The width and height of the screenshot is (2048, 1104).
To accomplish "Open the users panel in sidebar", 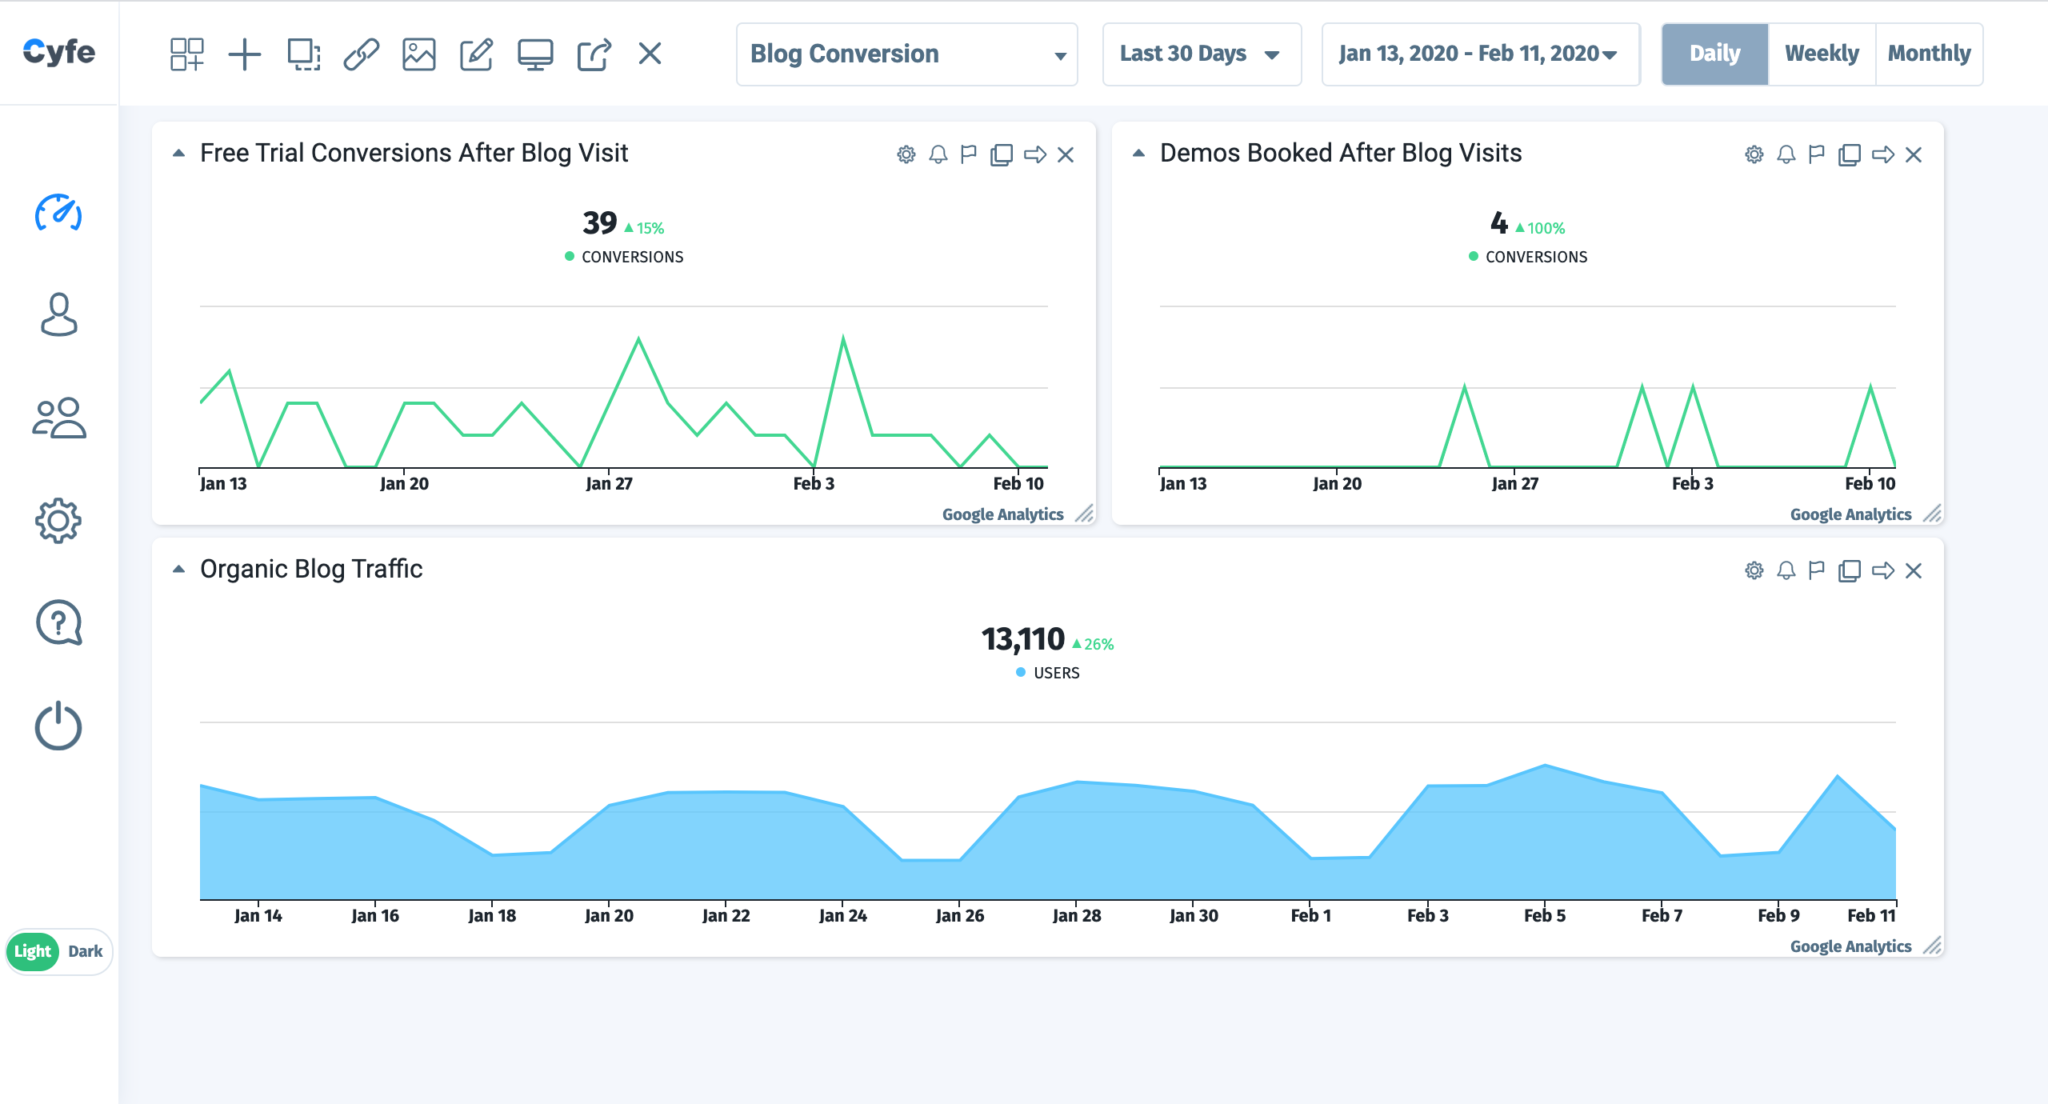I will pyautogui.click(x=59, y=418).
